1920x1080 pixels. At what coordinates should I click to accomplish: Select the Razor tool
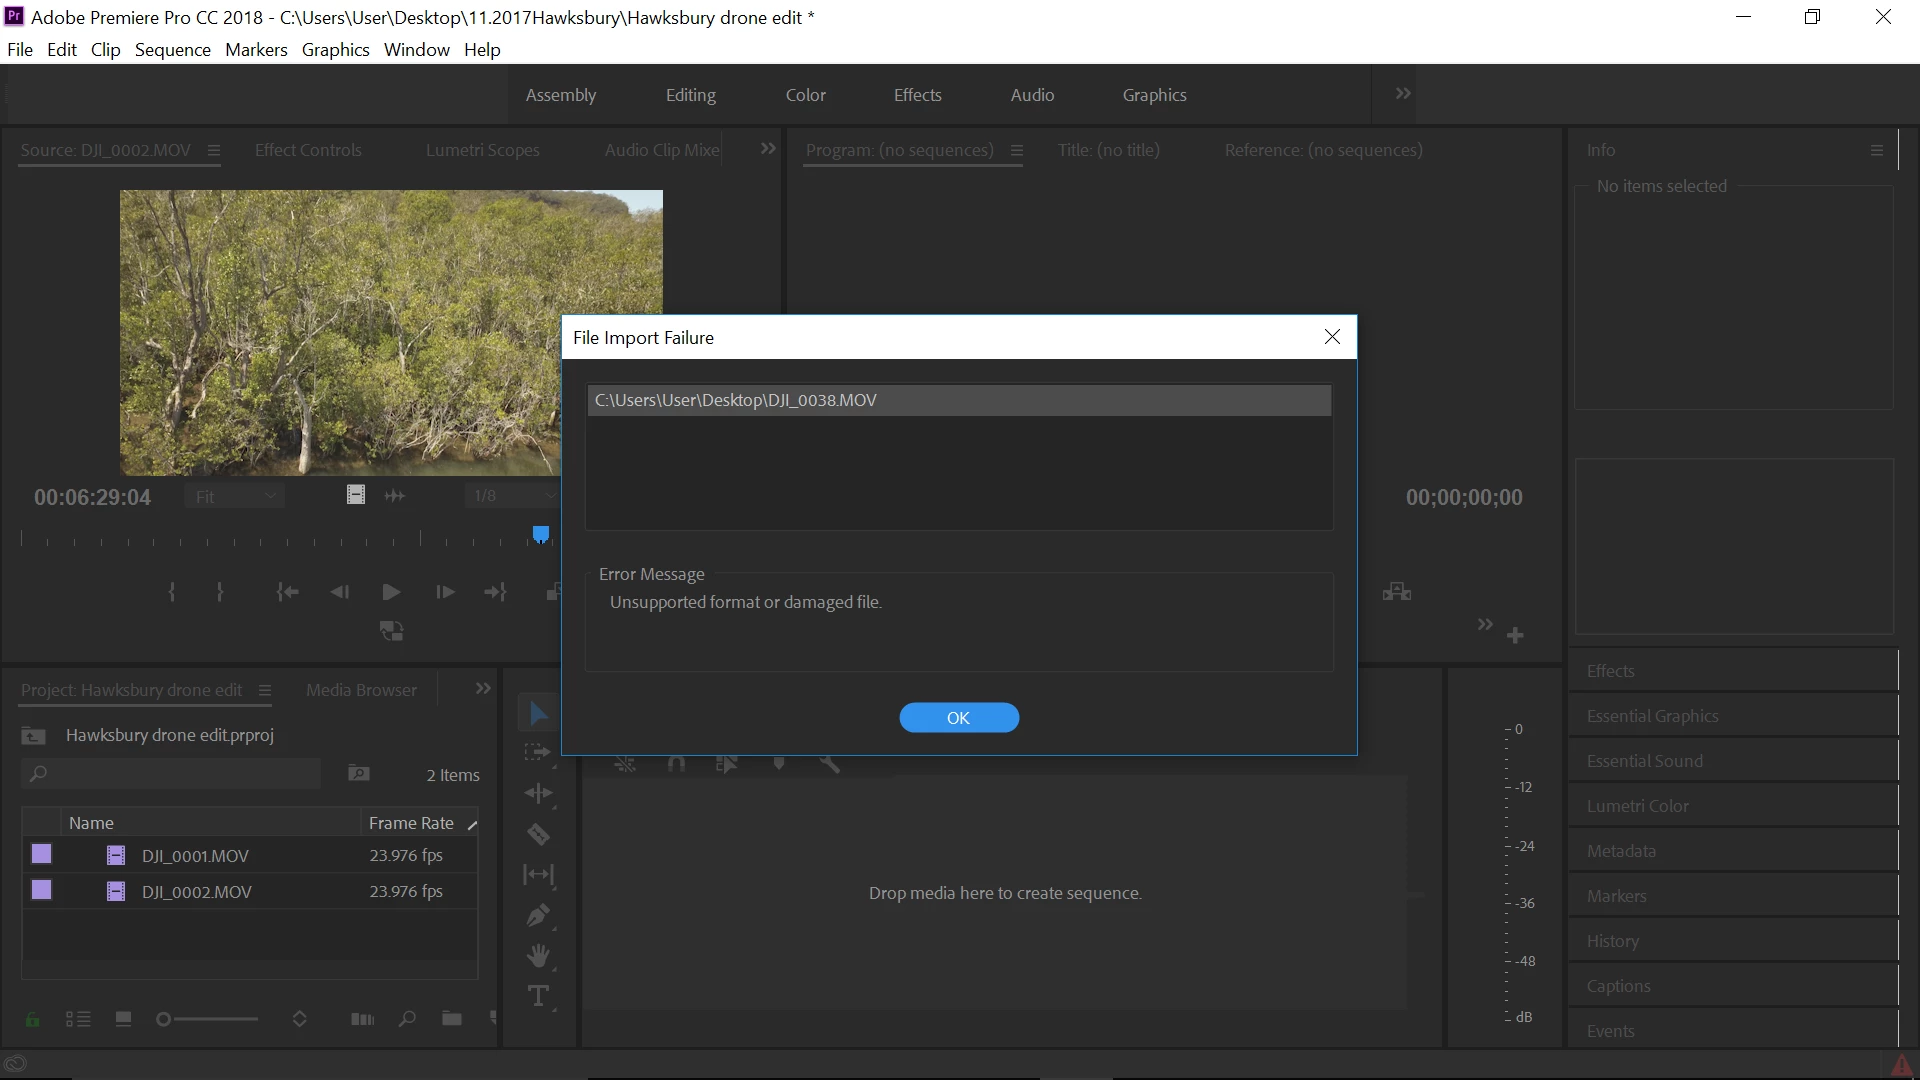(538, 834)
